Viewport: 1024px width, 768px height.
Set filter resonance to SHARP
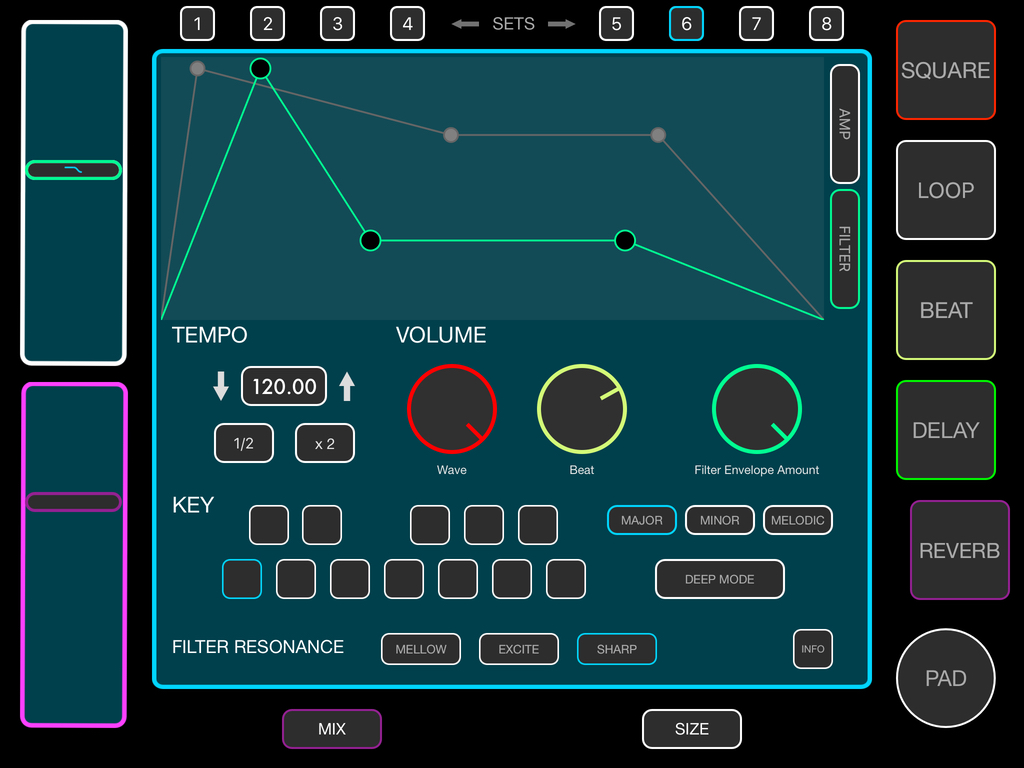[616, 649]
